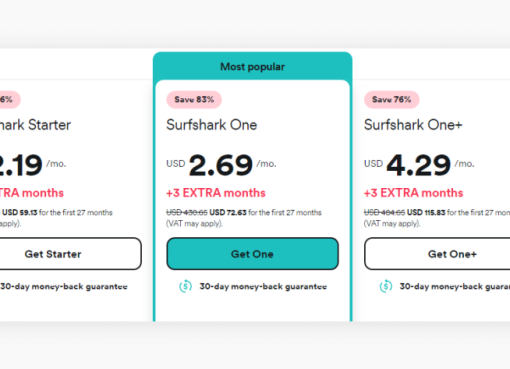
Task: Click 30-day money-back guarantee text under One
Action: coord(263,287)
